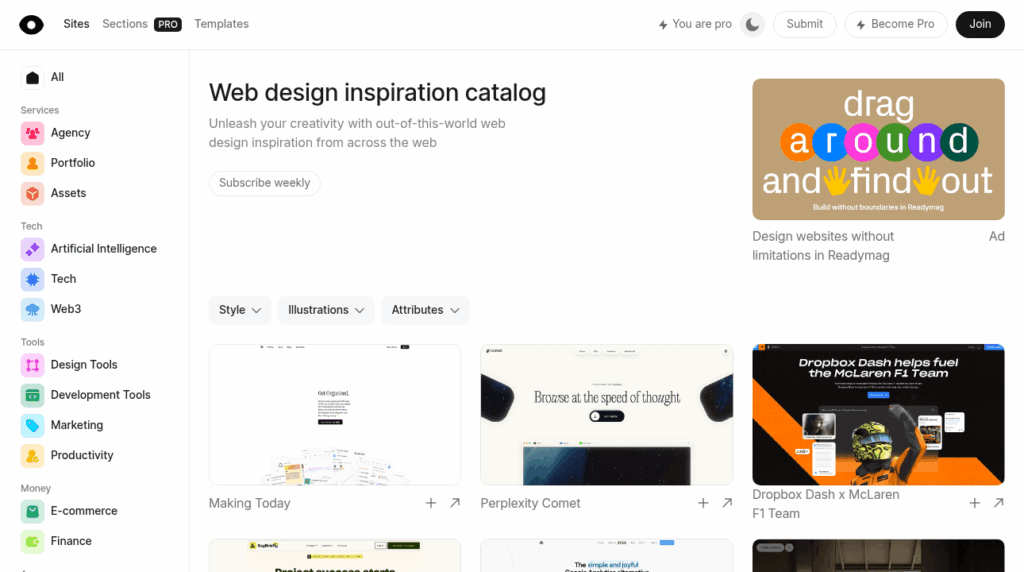This screenshot has width=1024, height=572.
Task: Open the Dropbox Dash McLaren thumbnail
Action: click(878, 415)
